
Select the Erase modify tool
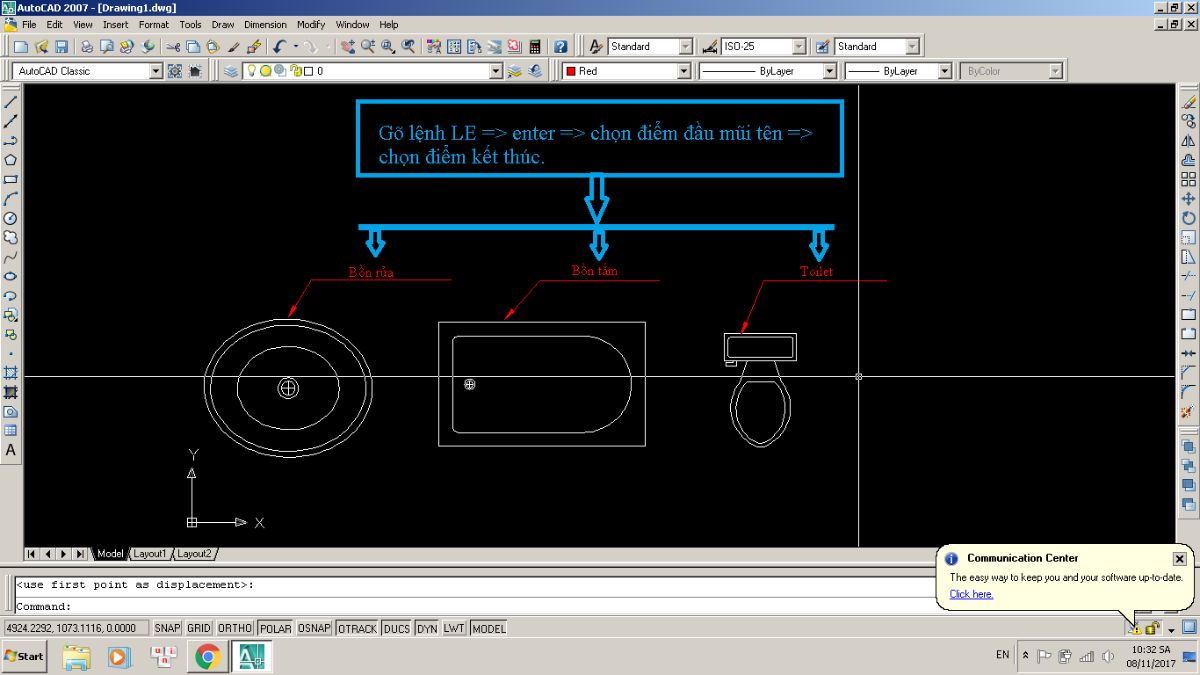(1188, 101)
